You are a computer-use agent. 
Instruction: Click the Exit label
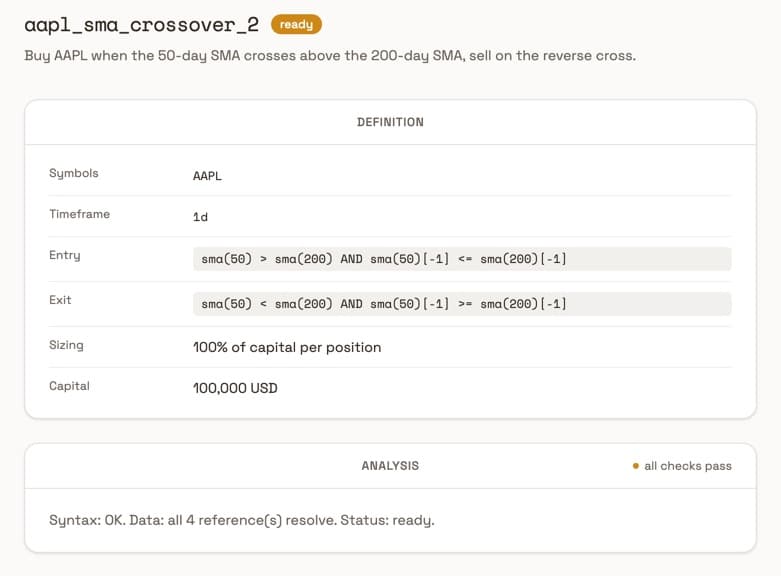coord(60,300)
